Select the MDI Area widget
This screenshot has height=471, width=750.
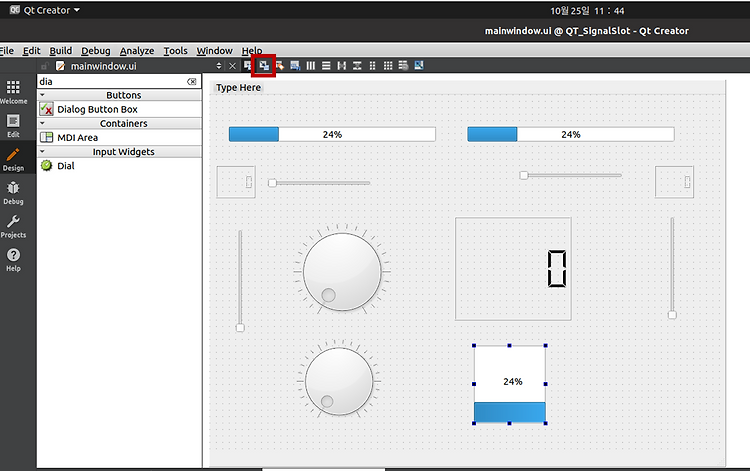[120, 138]
